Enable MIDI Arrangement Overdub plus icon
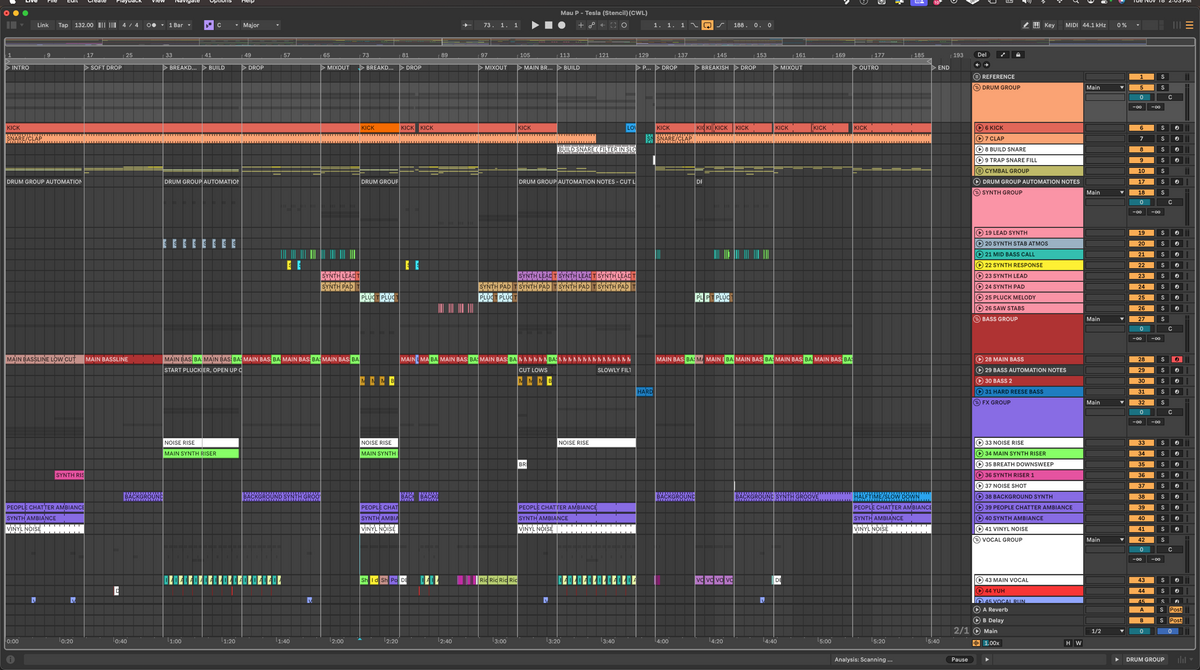 coord(581,25)
